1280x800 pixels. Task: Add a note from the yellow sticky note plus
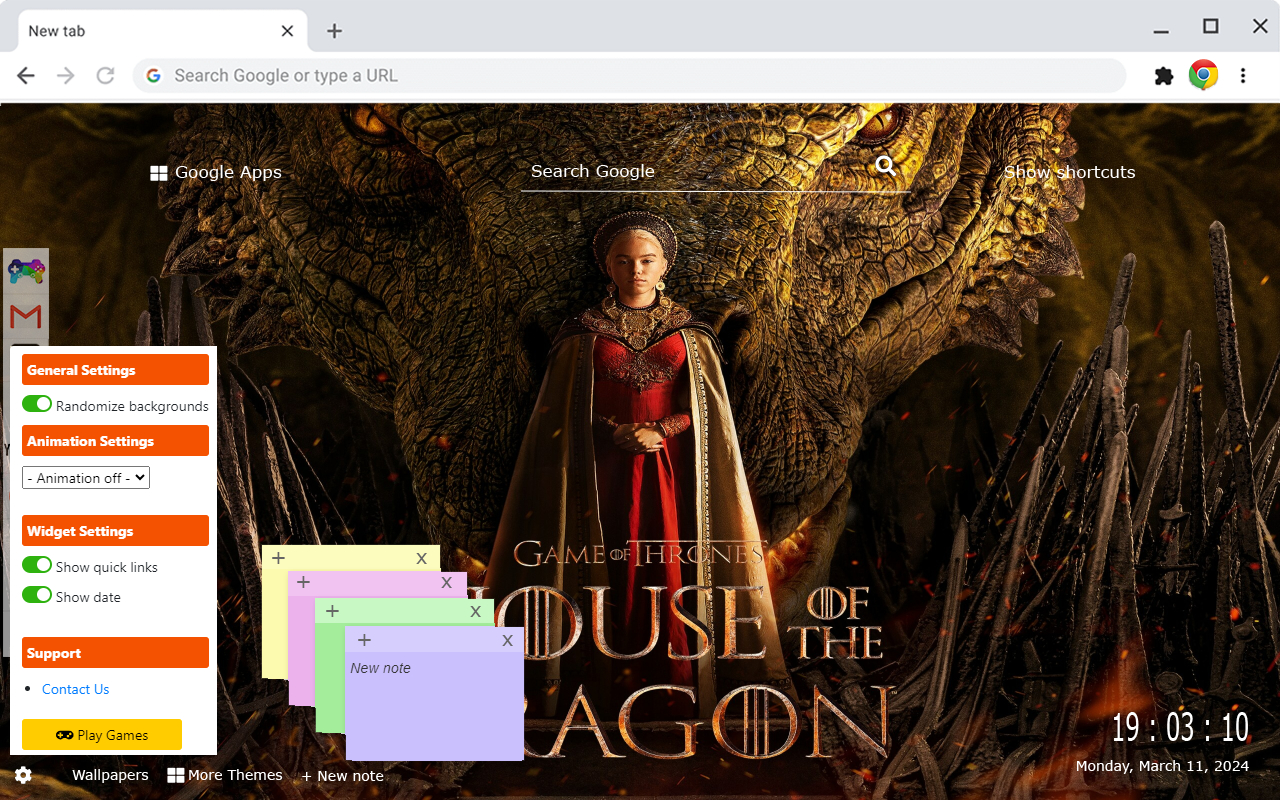278,558
